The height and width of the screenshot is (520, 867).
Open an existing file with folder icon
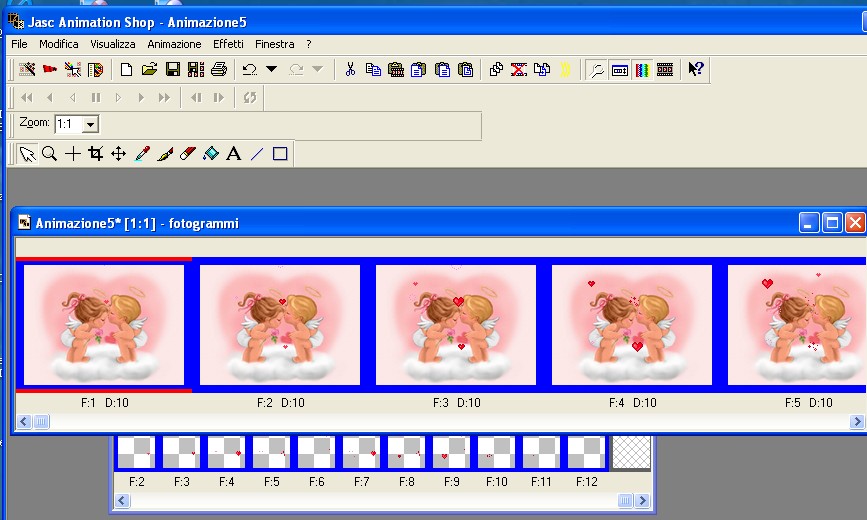149,69
